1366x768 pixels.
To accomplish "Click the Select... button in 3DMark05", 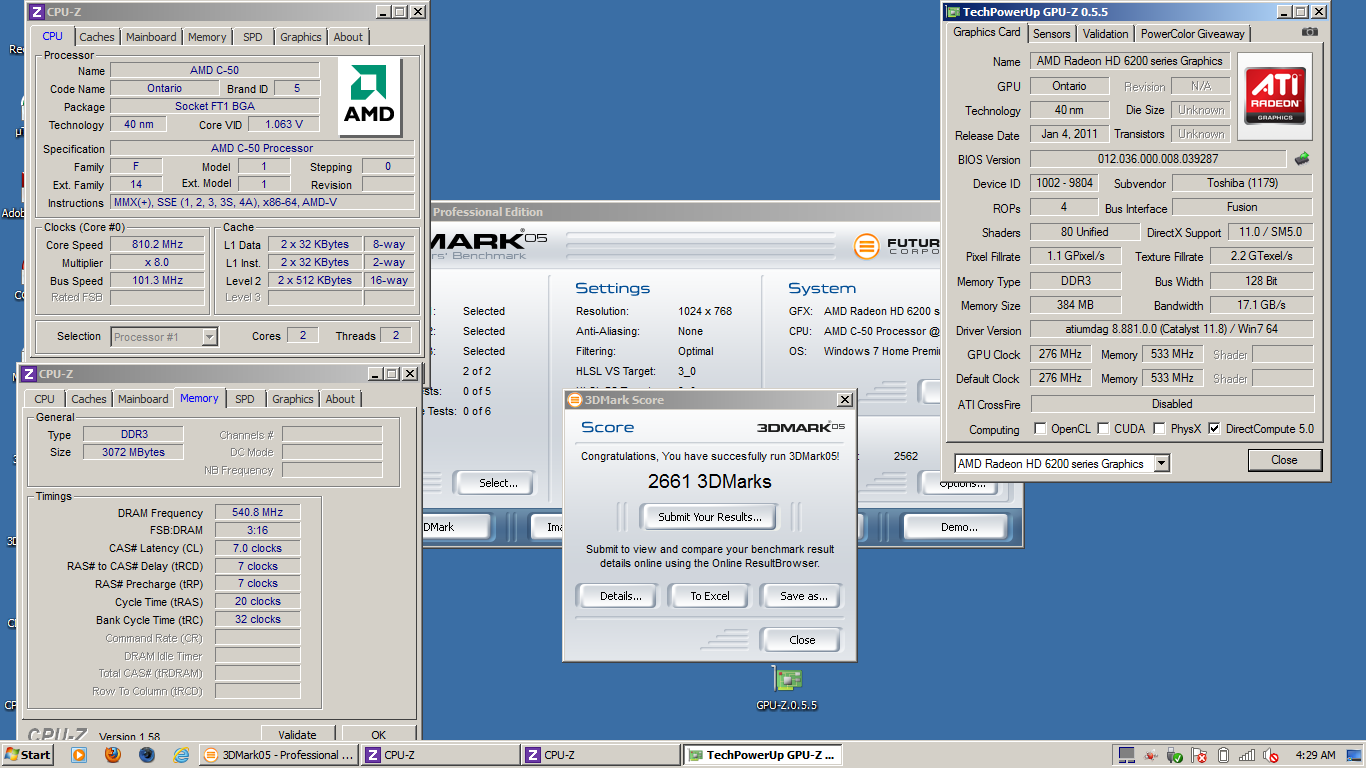I will coord(498,483).
